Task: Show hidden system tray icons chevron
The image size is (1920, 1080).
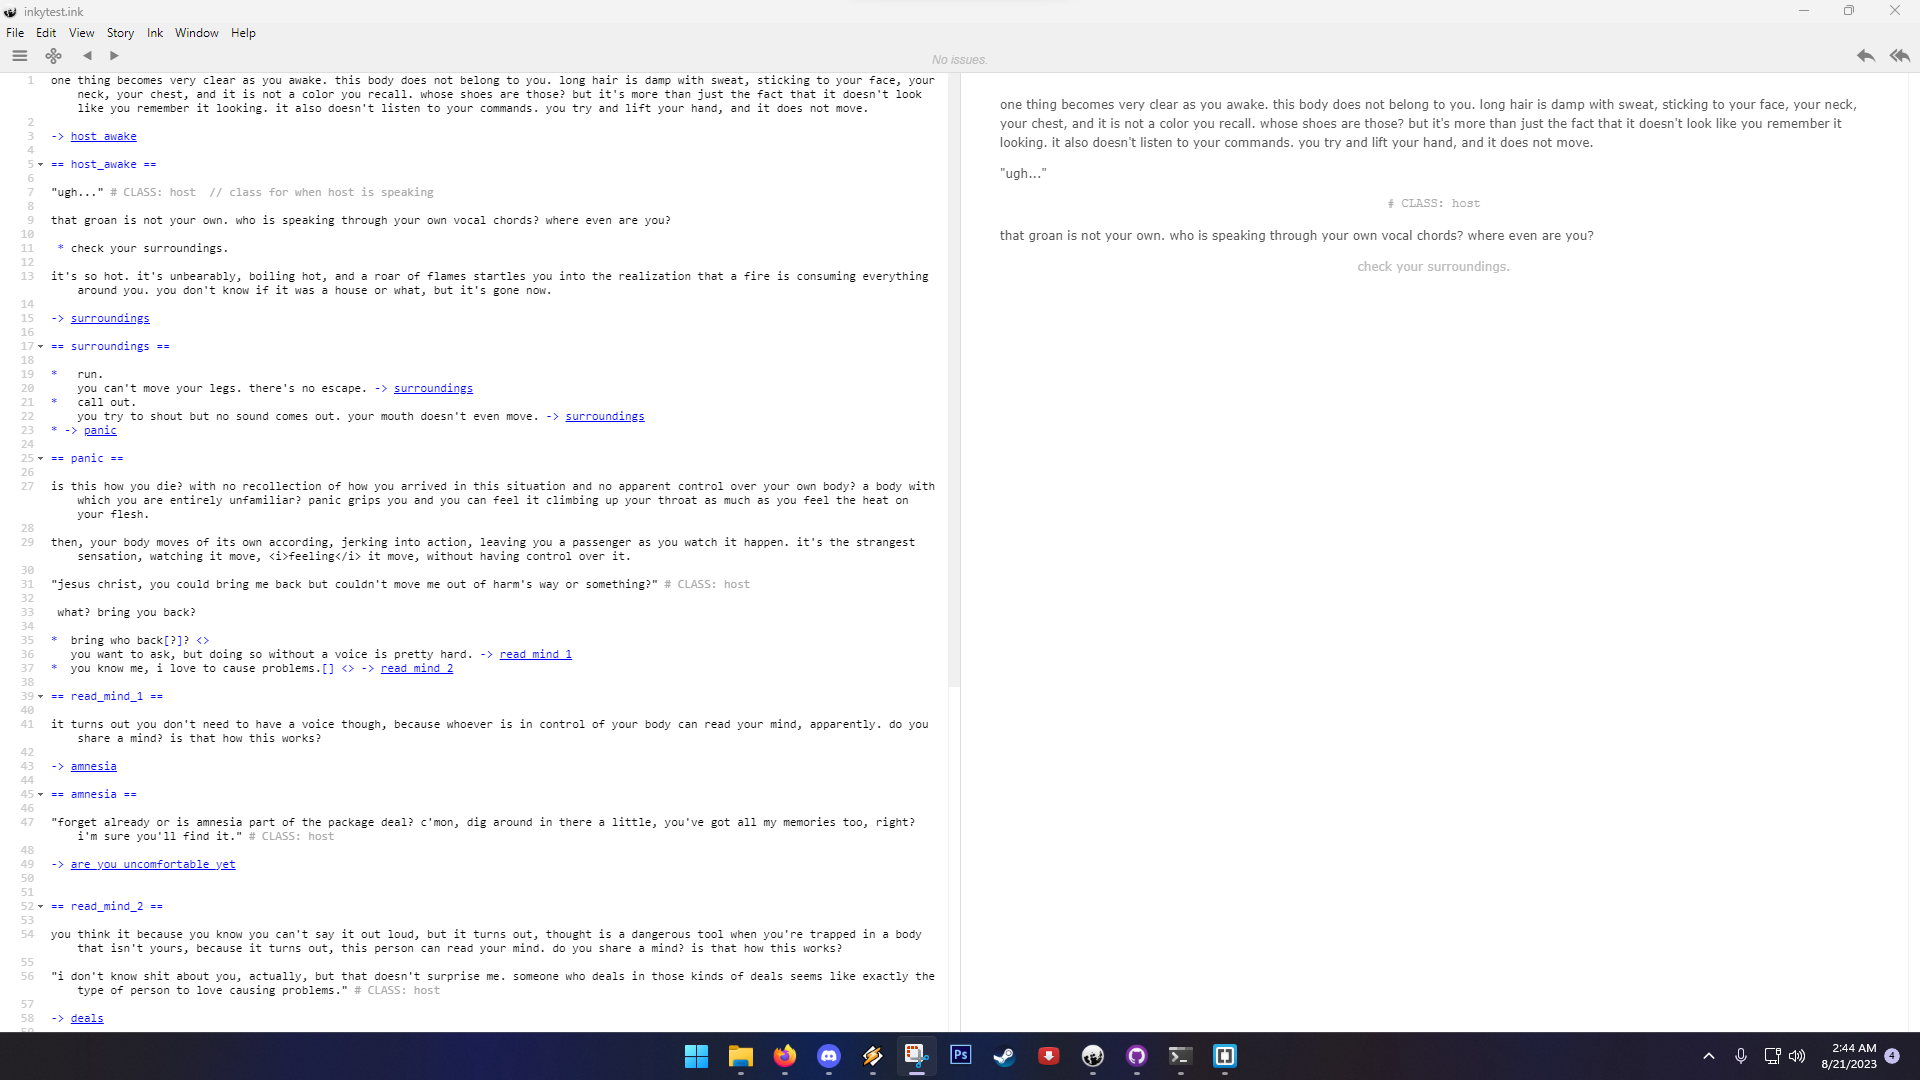Action: click(x=1708, y=1056)
